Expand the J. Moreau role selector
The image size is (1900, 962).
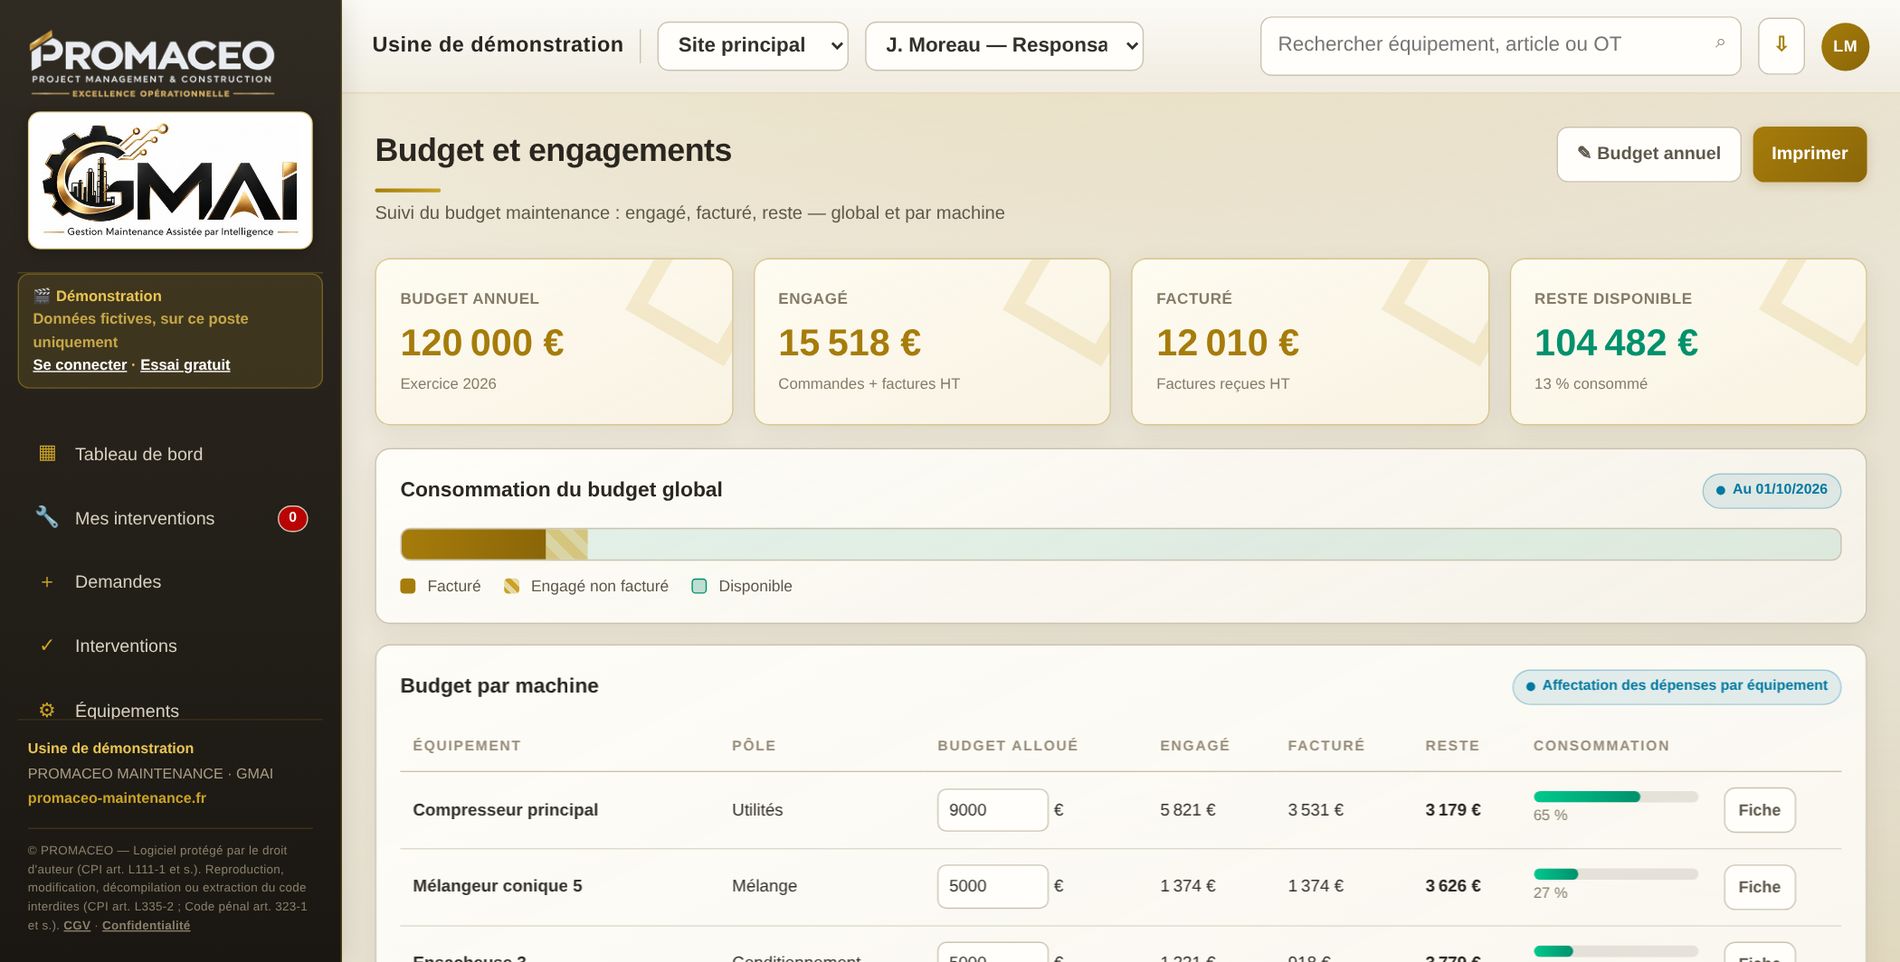pos(1004,46)
